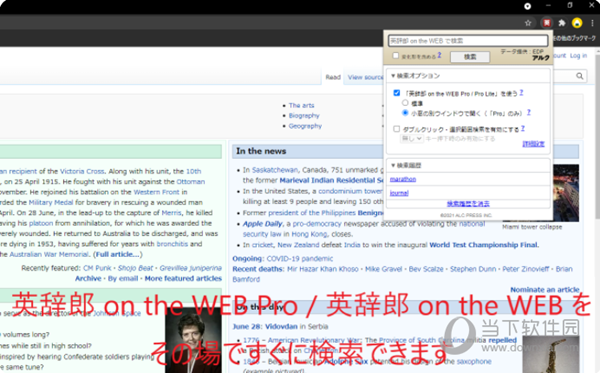Click the By email link
The width and height of the screenshot is (600, 373).
[123, 278]
